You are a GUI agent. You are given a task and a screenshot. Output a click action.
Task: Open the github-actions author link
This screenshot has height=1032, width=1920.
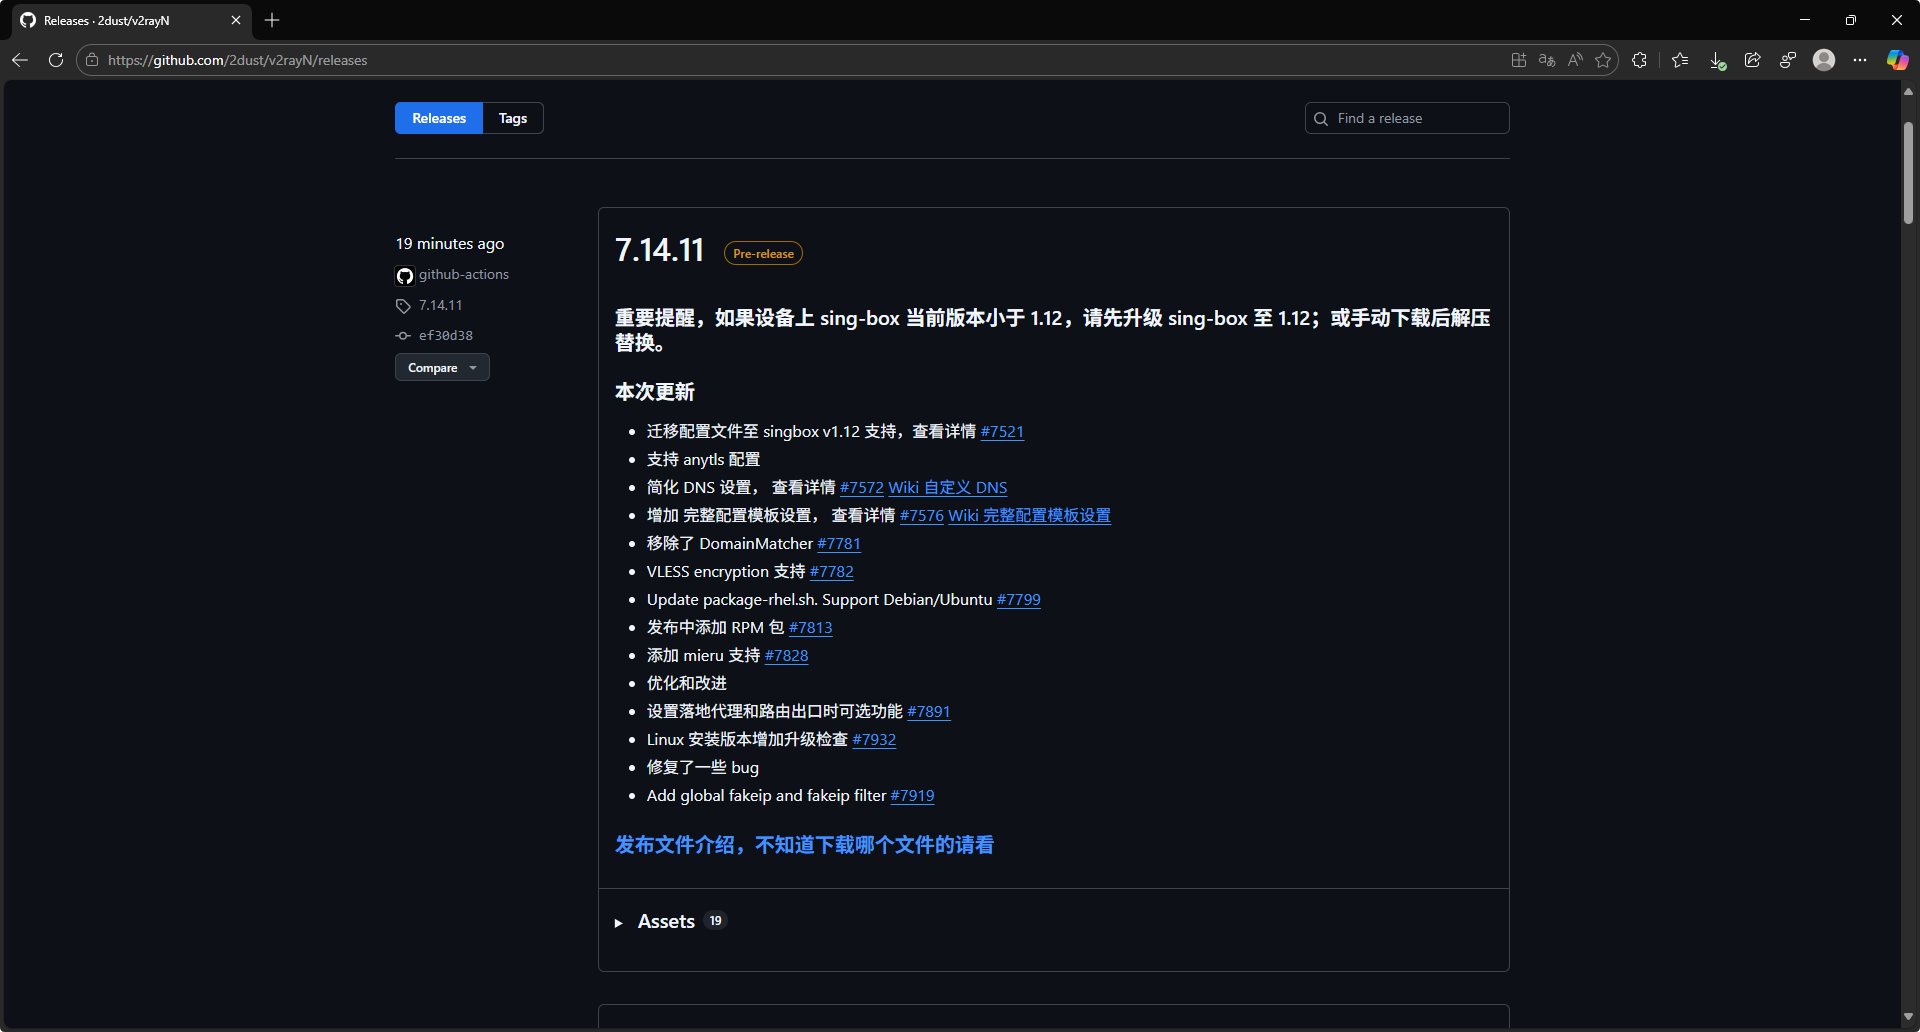(463, 274)
